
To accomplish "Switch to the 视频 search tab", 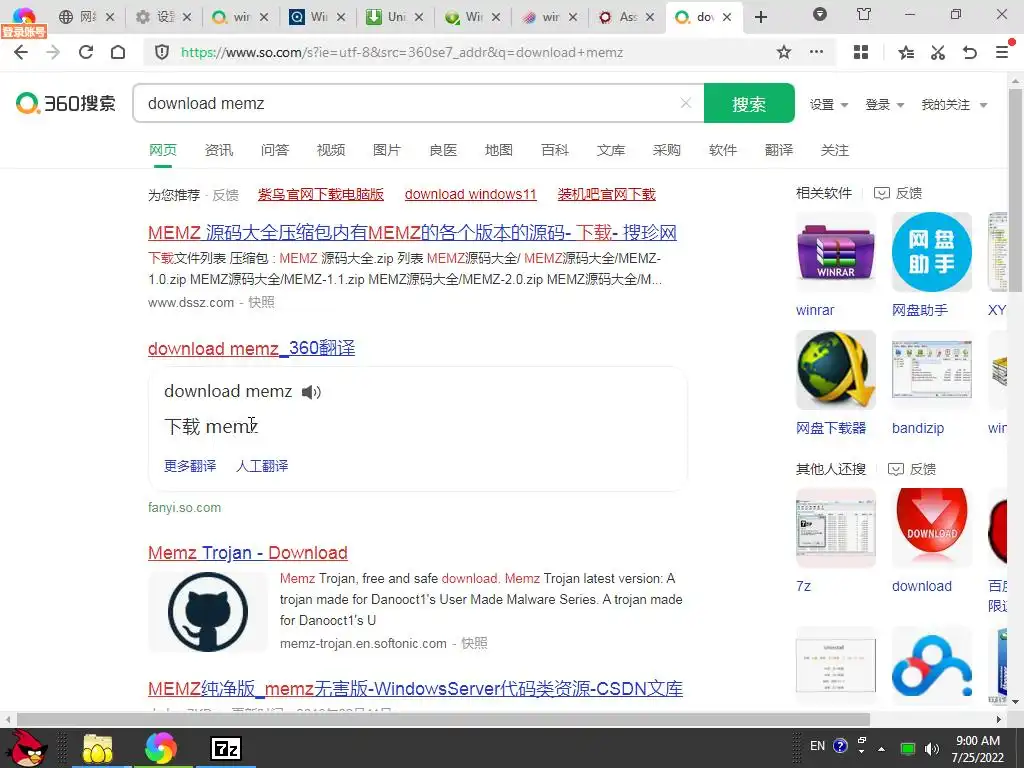I will [x=331, y=150].
